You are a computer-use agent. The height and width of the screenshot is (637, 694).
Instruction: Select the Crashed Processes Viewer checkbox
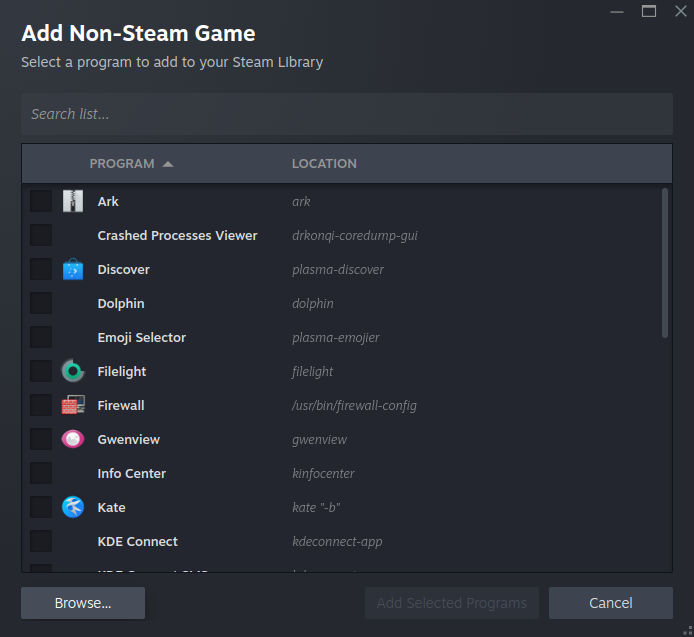point(41,235)
